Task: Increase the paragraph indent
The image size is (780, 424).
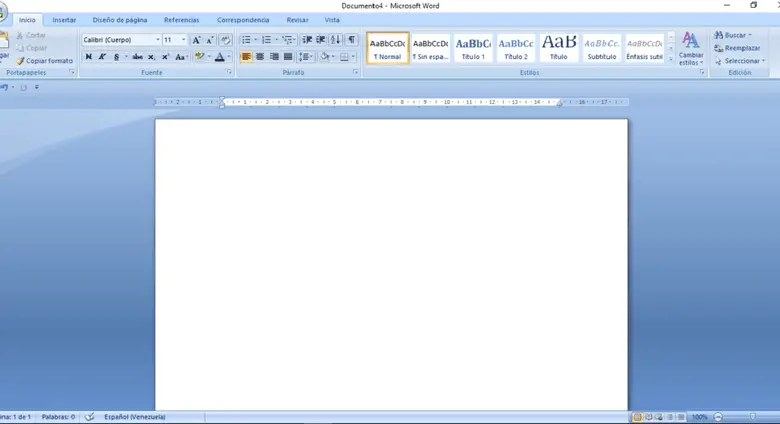Action: tap(321, 40)
